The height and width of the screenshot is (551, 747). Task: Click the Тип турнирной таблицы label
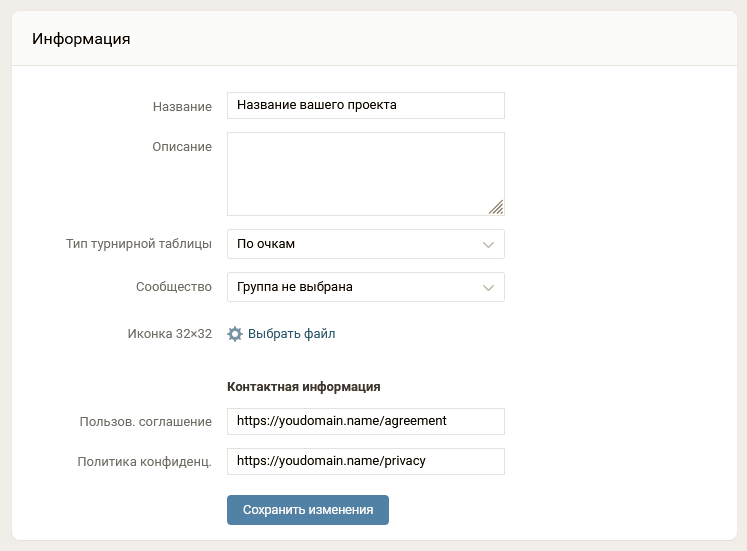(138, 244)
